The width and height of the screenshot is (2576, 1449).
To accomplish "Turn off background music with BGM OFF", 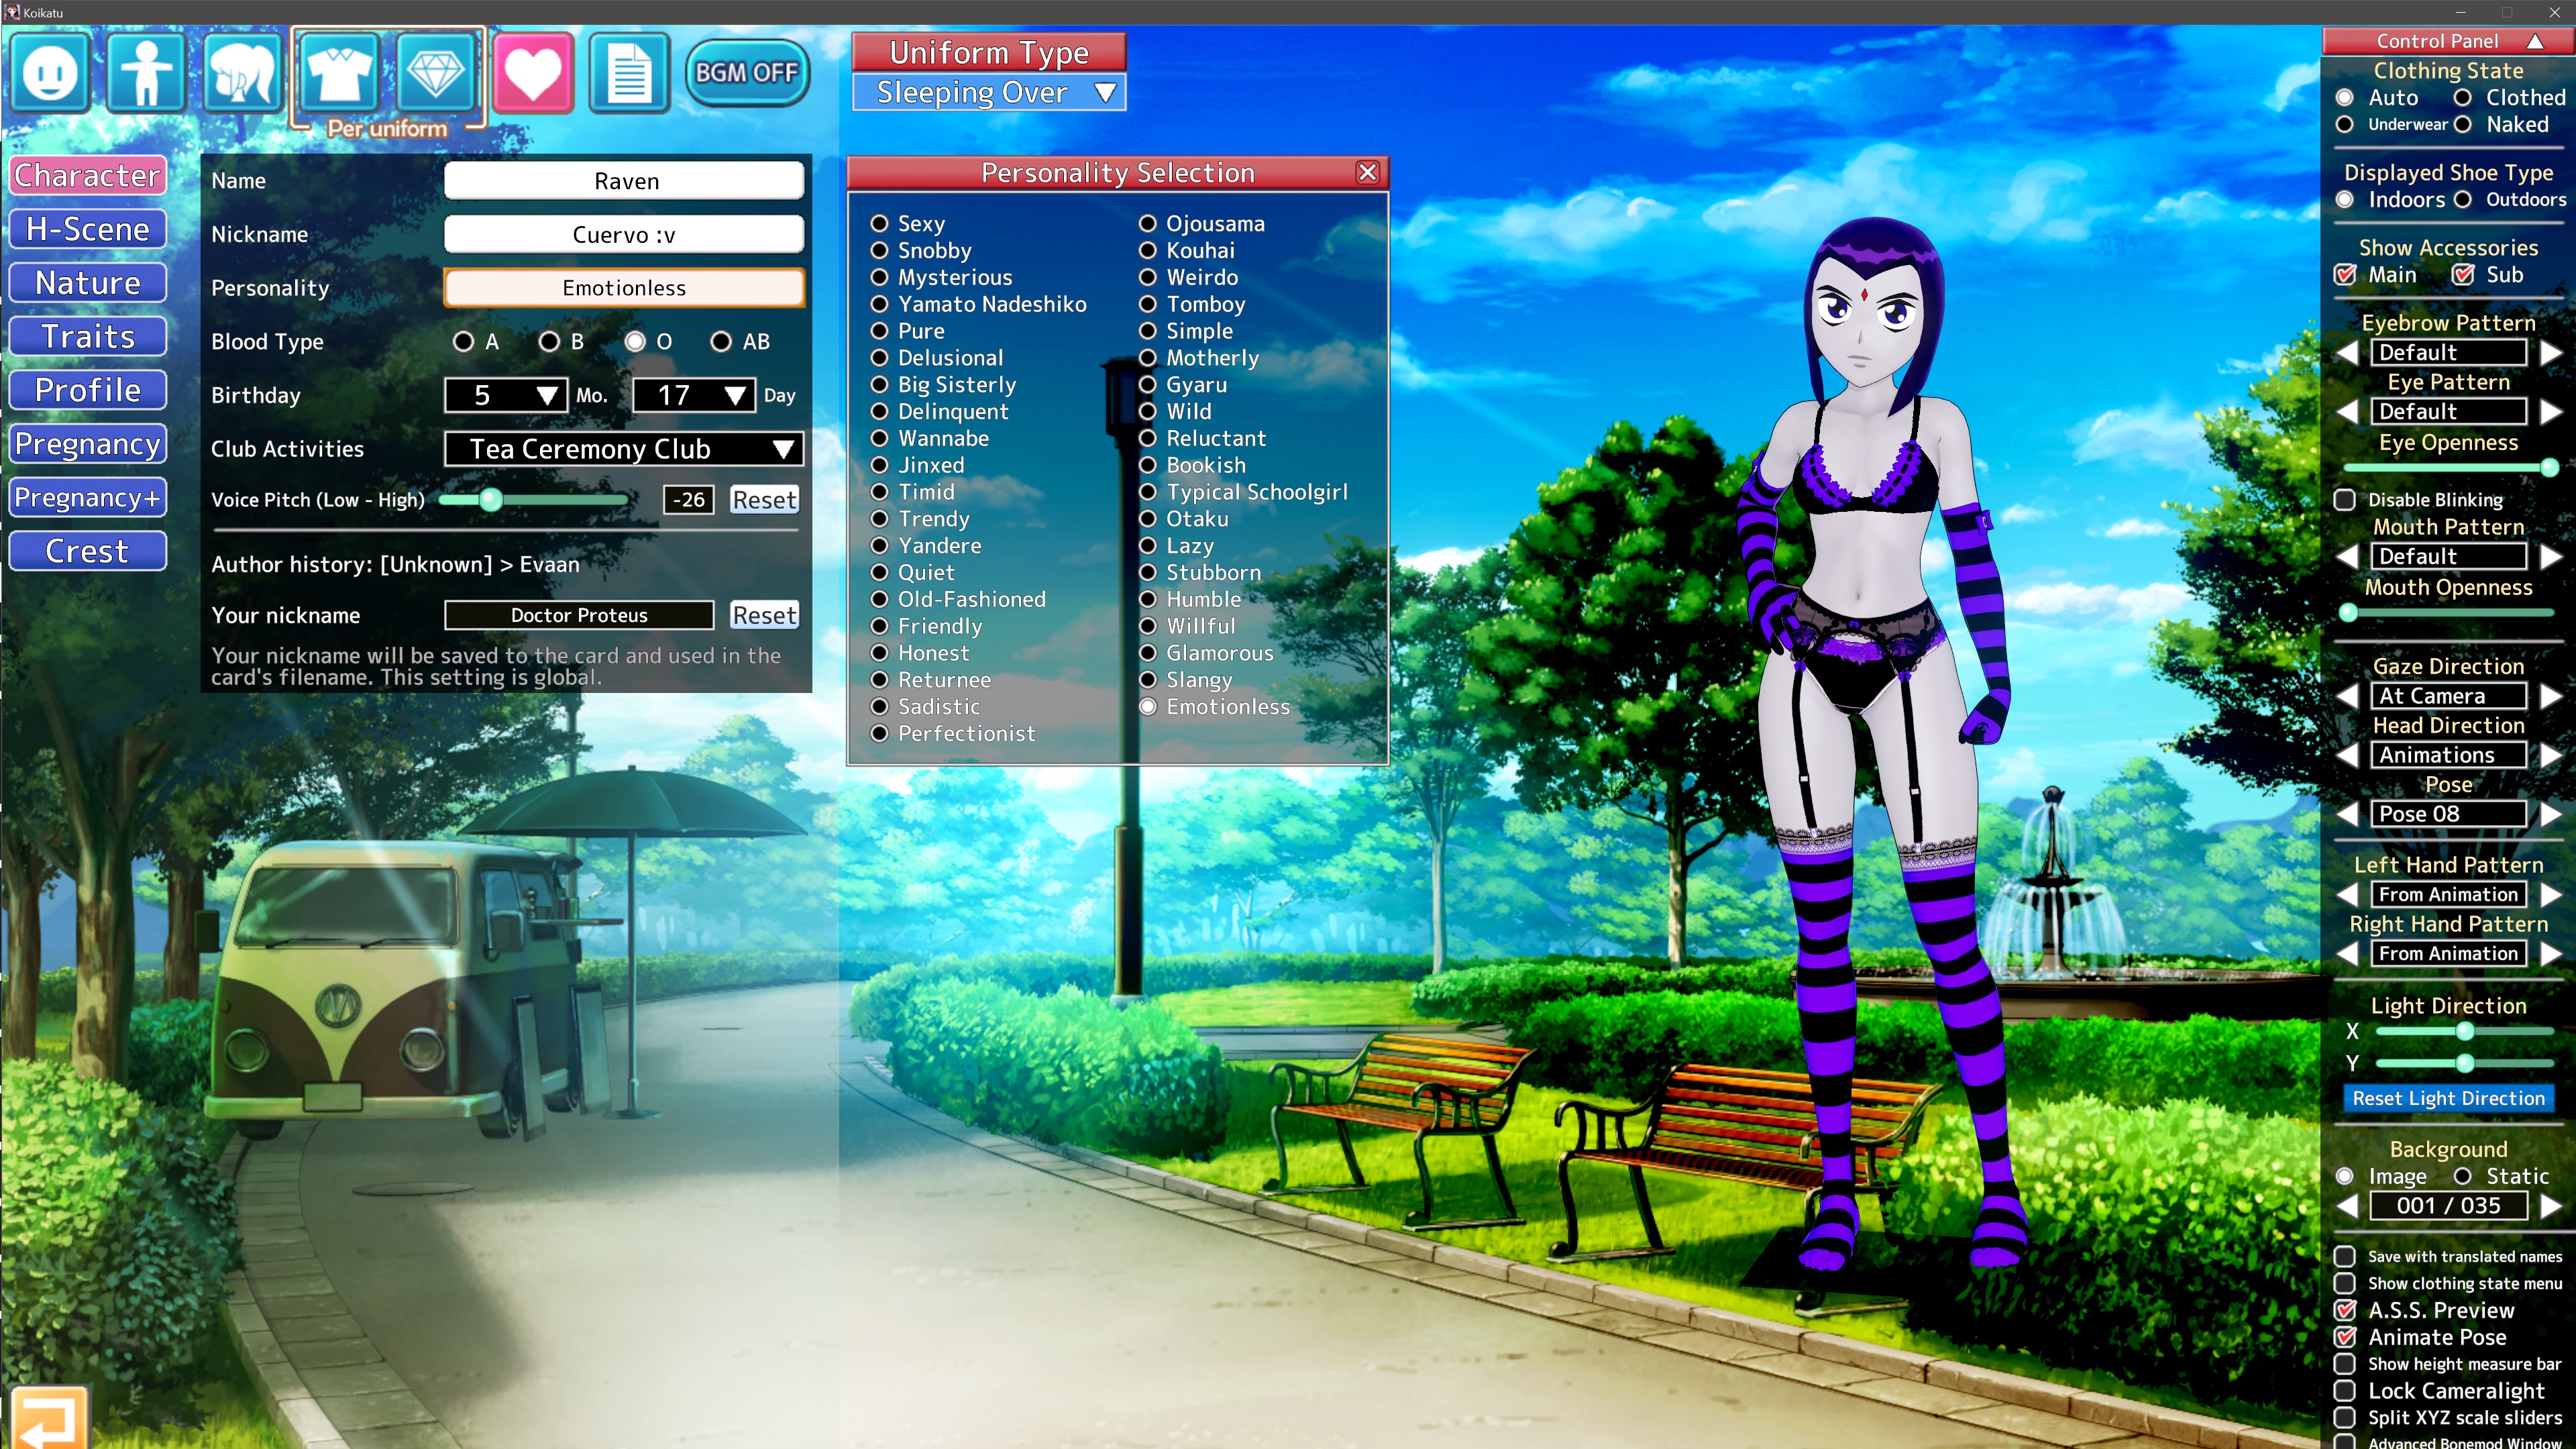I will point(747,72).
